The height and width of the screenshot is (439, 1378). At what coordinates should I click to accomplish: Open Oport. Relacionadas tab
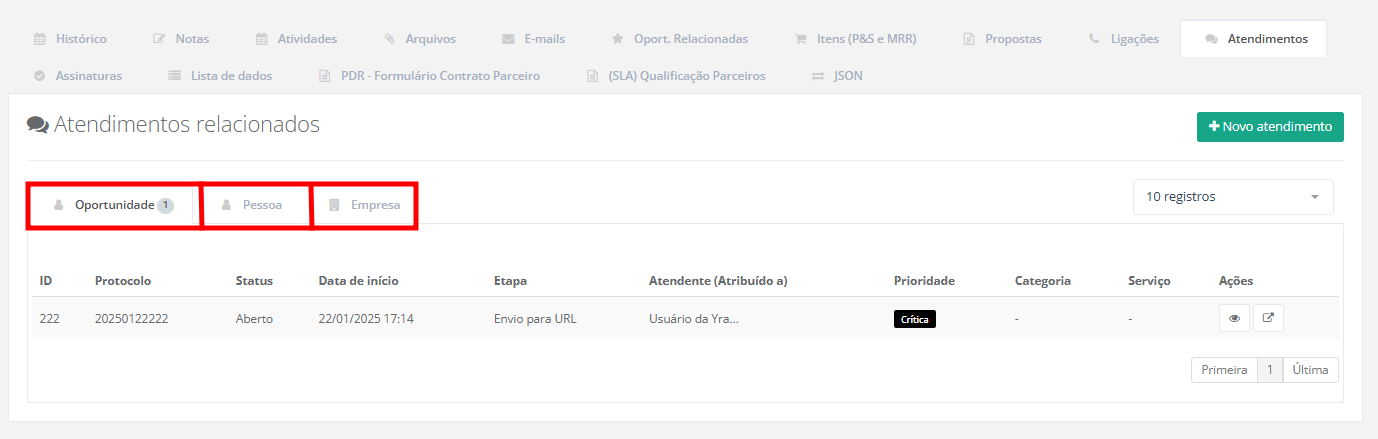[679, 39]
